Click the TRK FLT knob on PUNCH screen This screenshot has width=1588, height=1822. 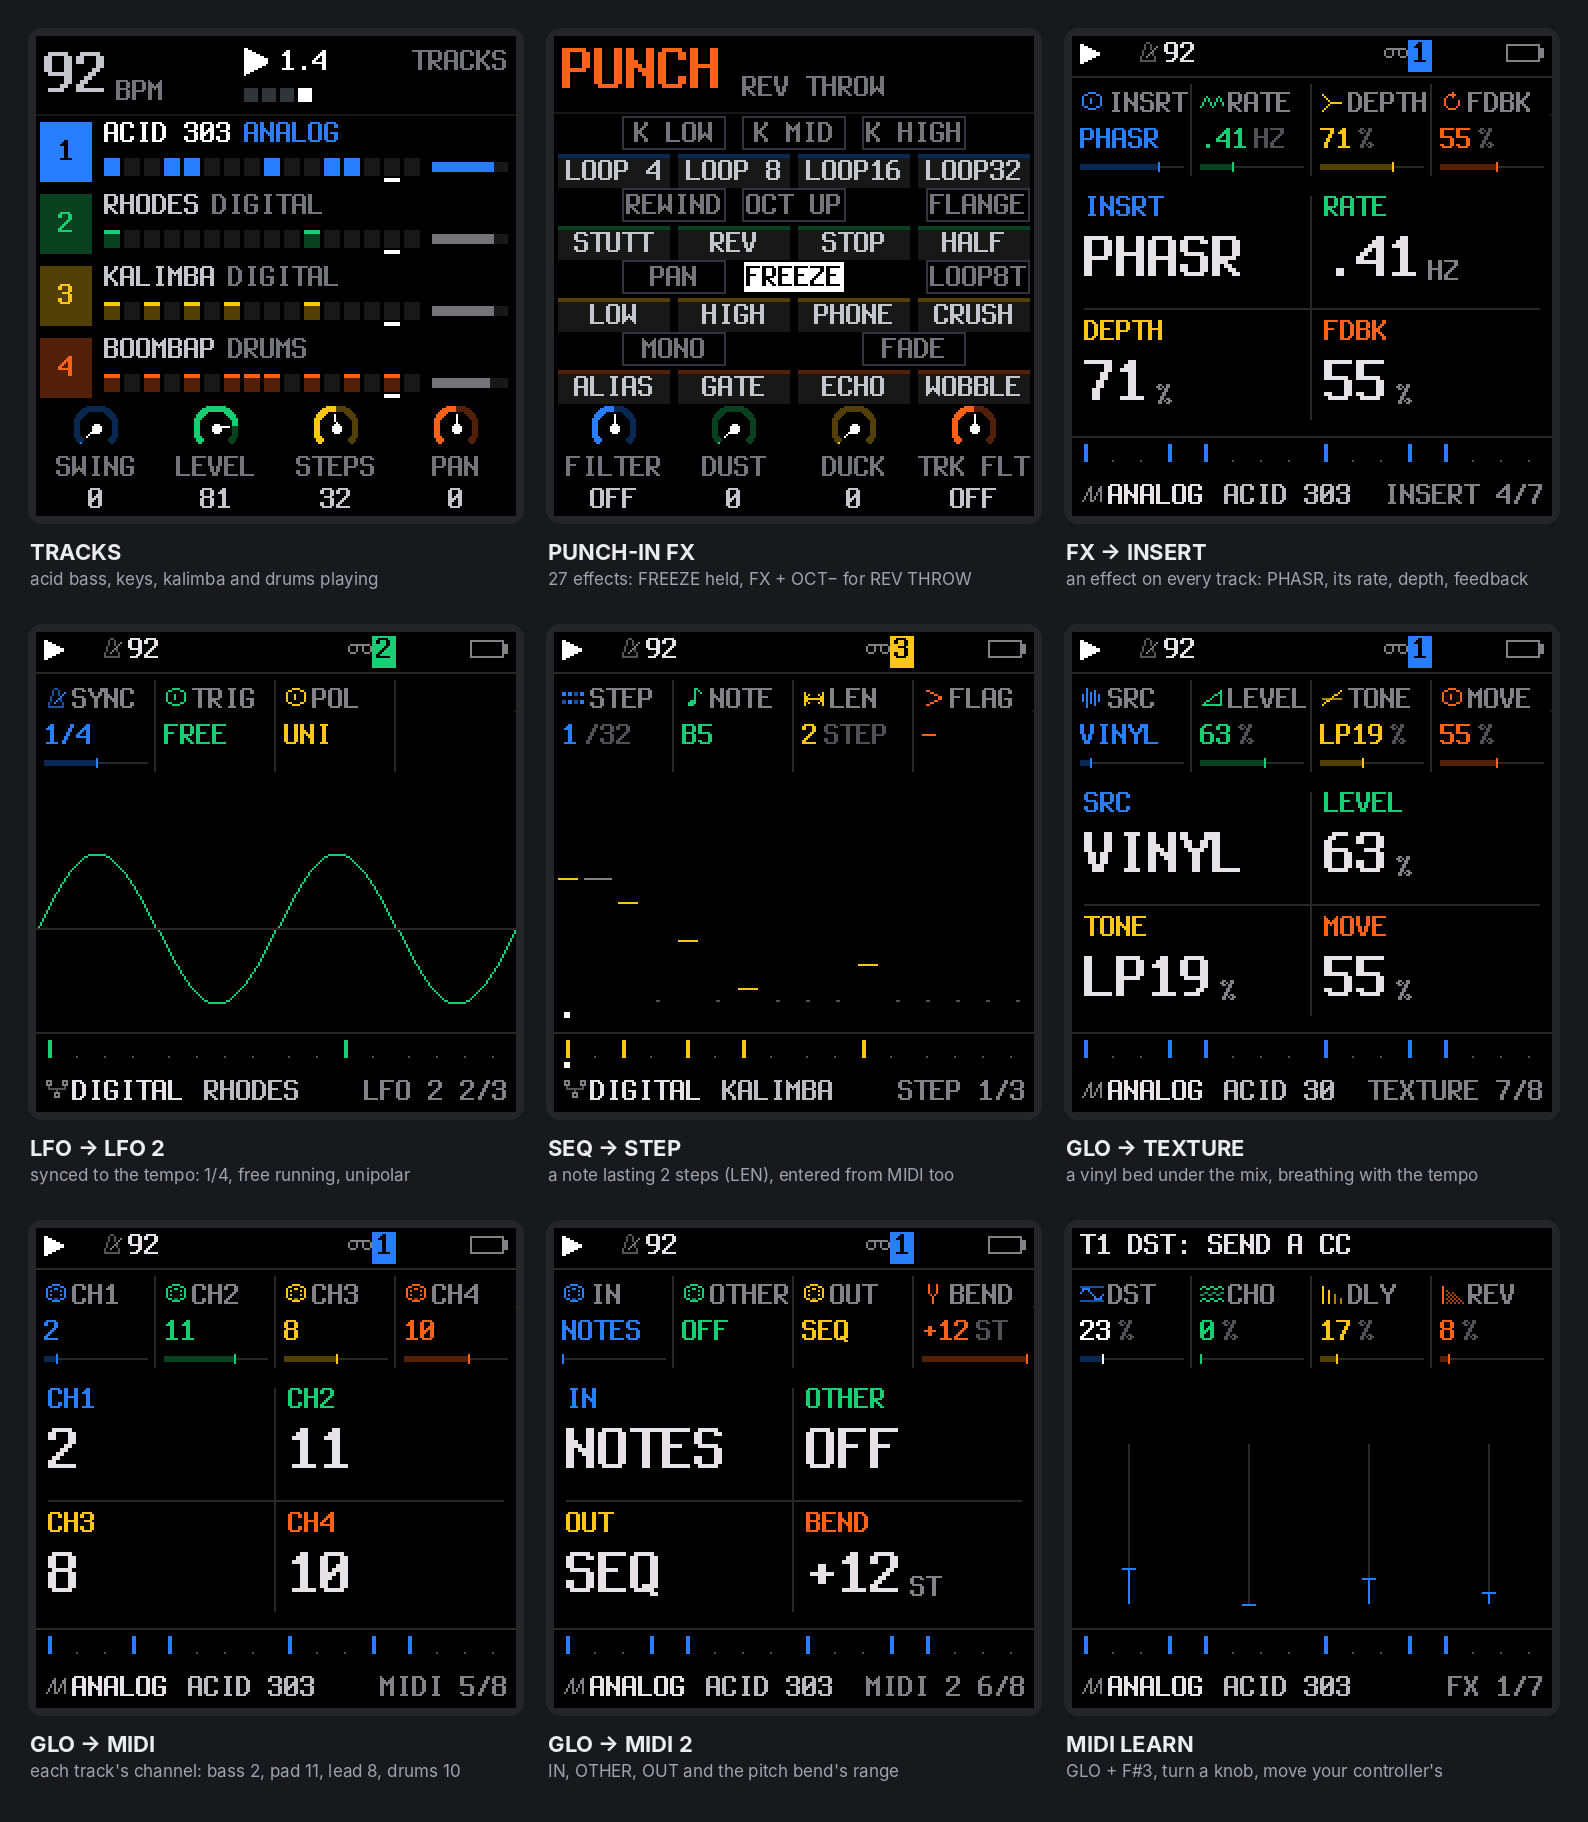click(x=973, y=426)
